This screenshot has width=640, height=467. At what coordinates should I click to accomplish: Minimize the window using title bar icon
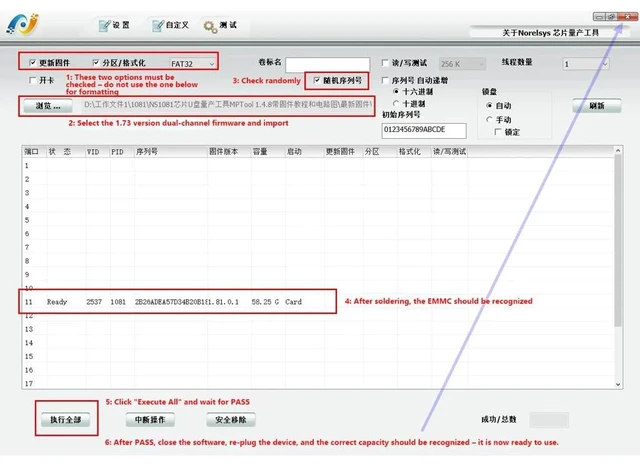(599, 17)
